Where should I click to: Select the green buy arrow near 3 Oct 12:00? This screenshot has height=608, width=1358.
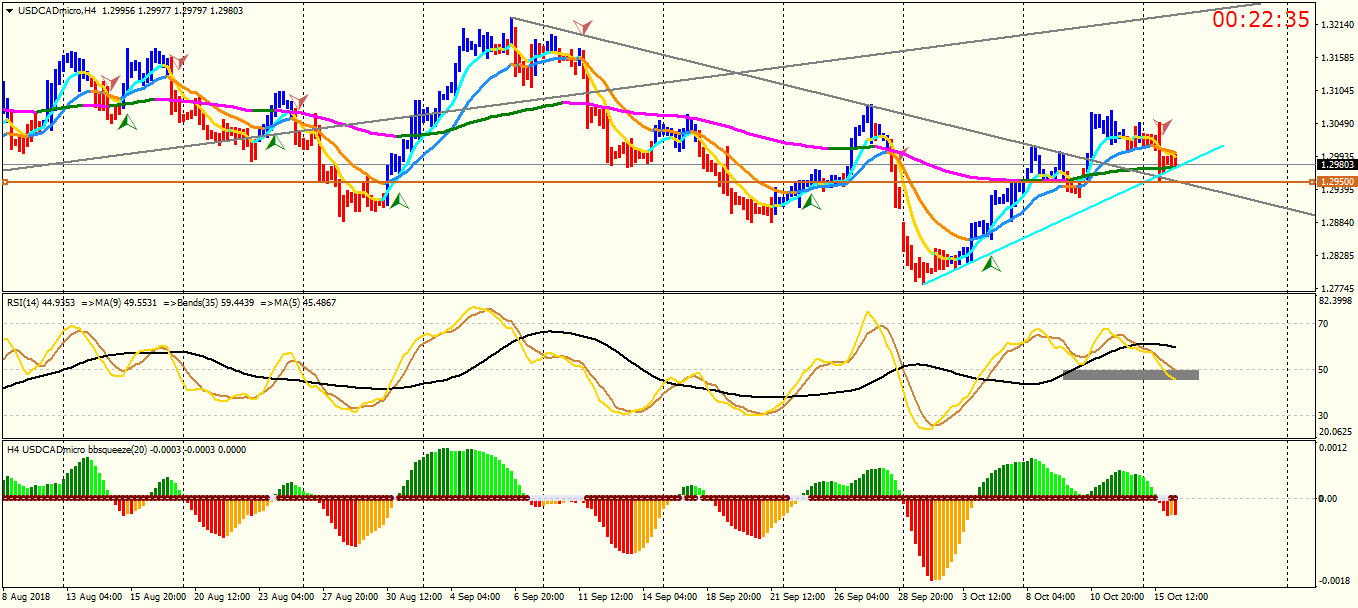tap(991, 264)
